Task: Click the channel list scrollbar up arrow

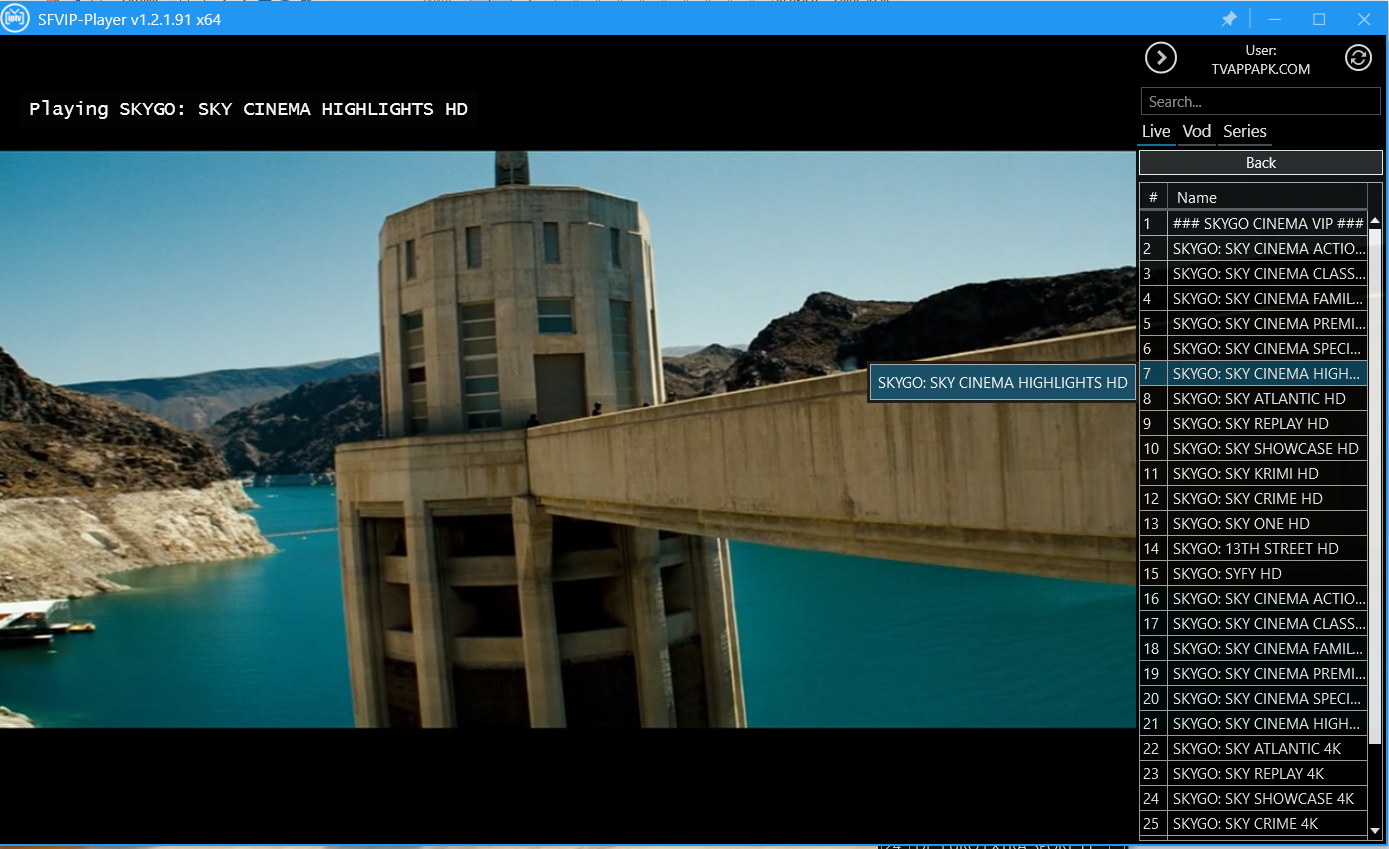Action: (x=1375, y=221)
